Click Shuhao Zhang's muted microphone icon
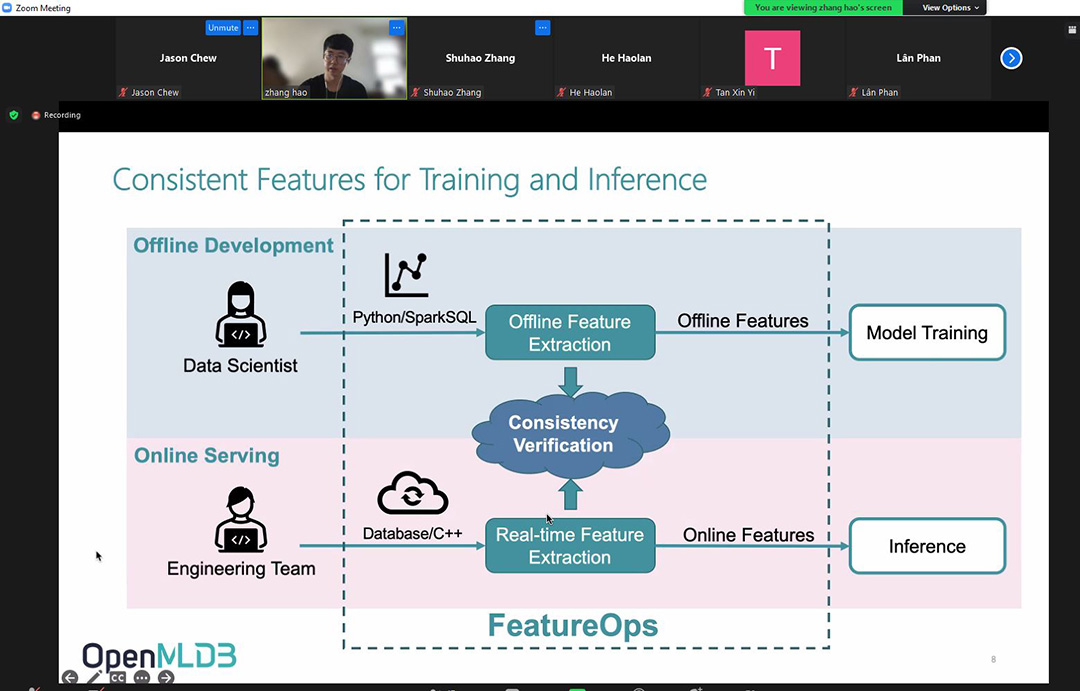The width and height of the screenshot is (1080, 691). coord(415,92)
